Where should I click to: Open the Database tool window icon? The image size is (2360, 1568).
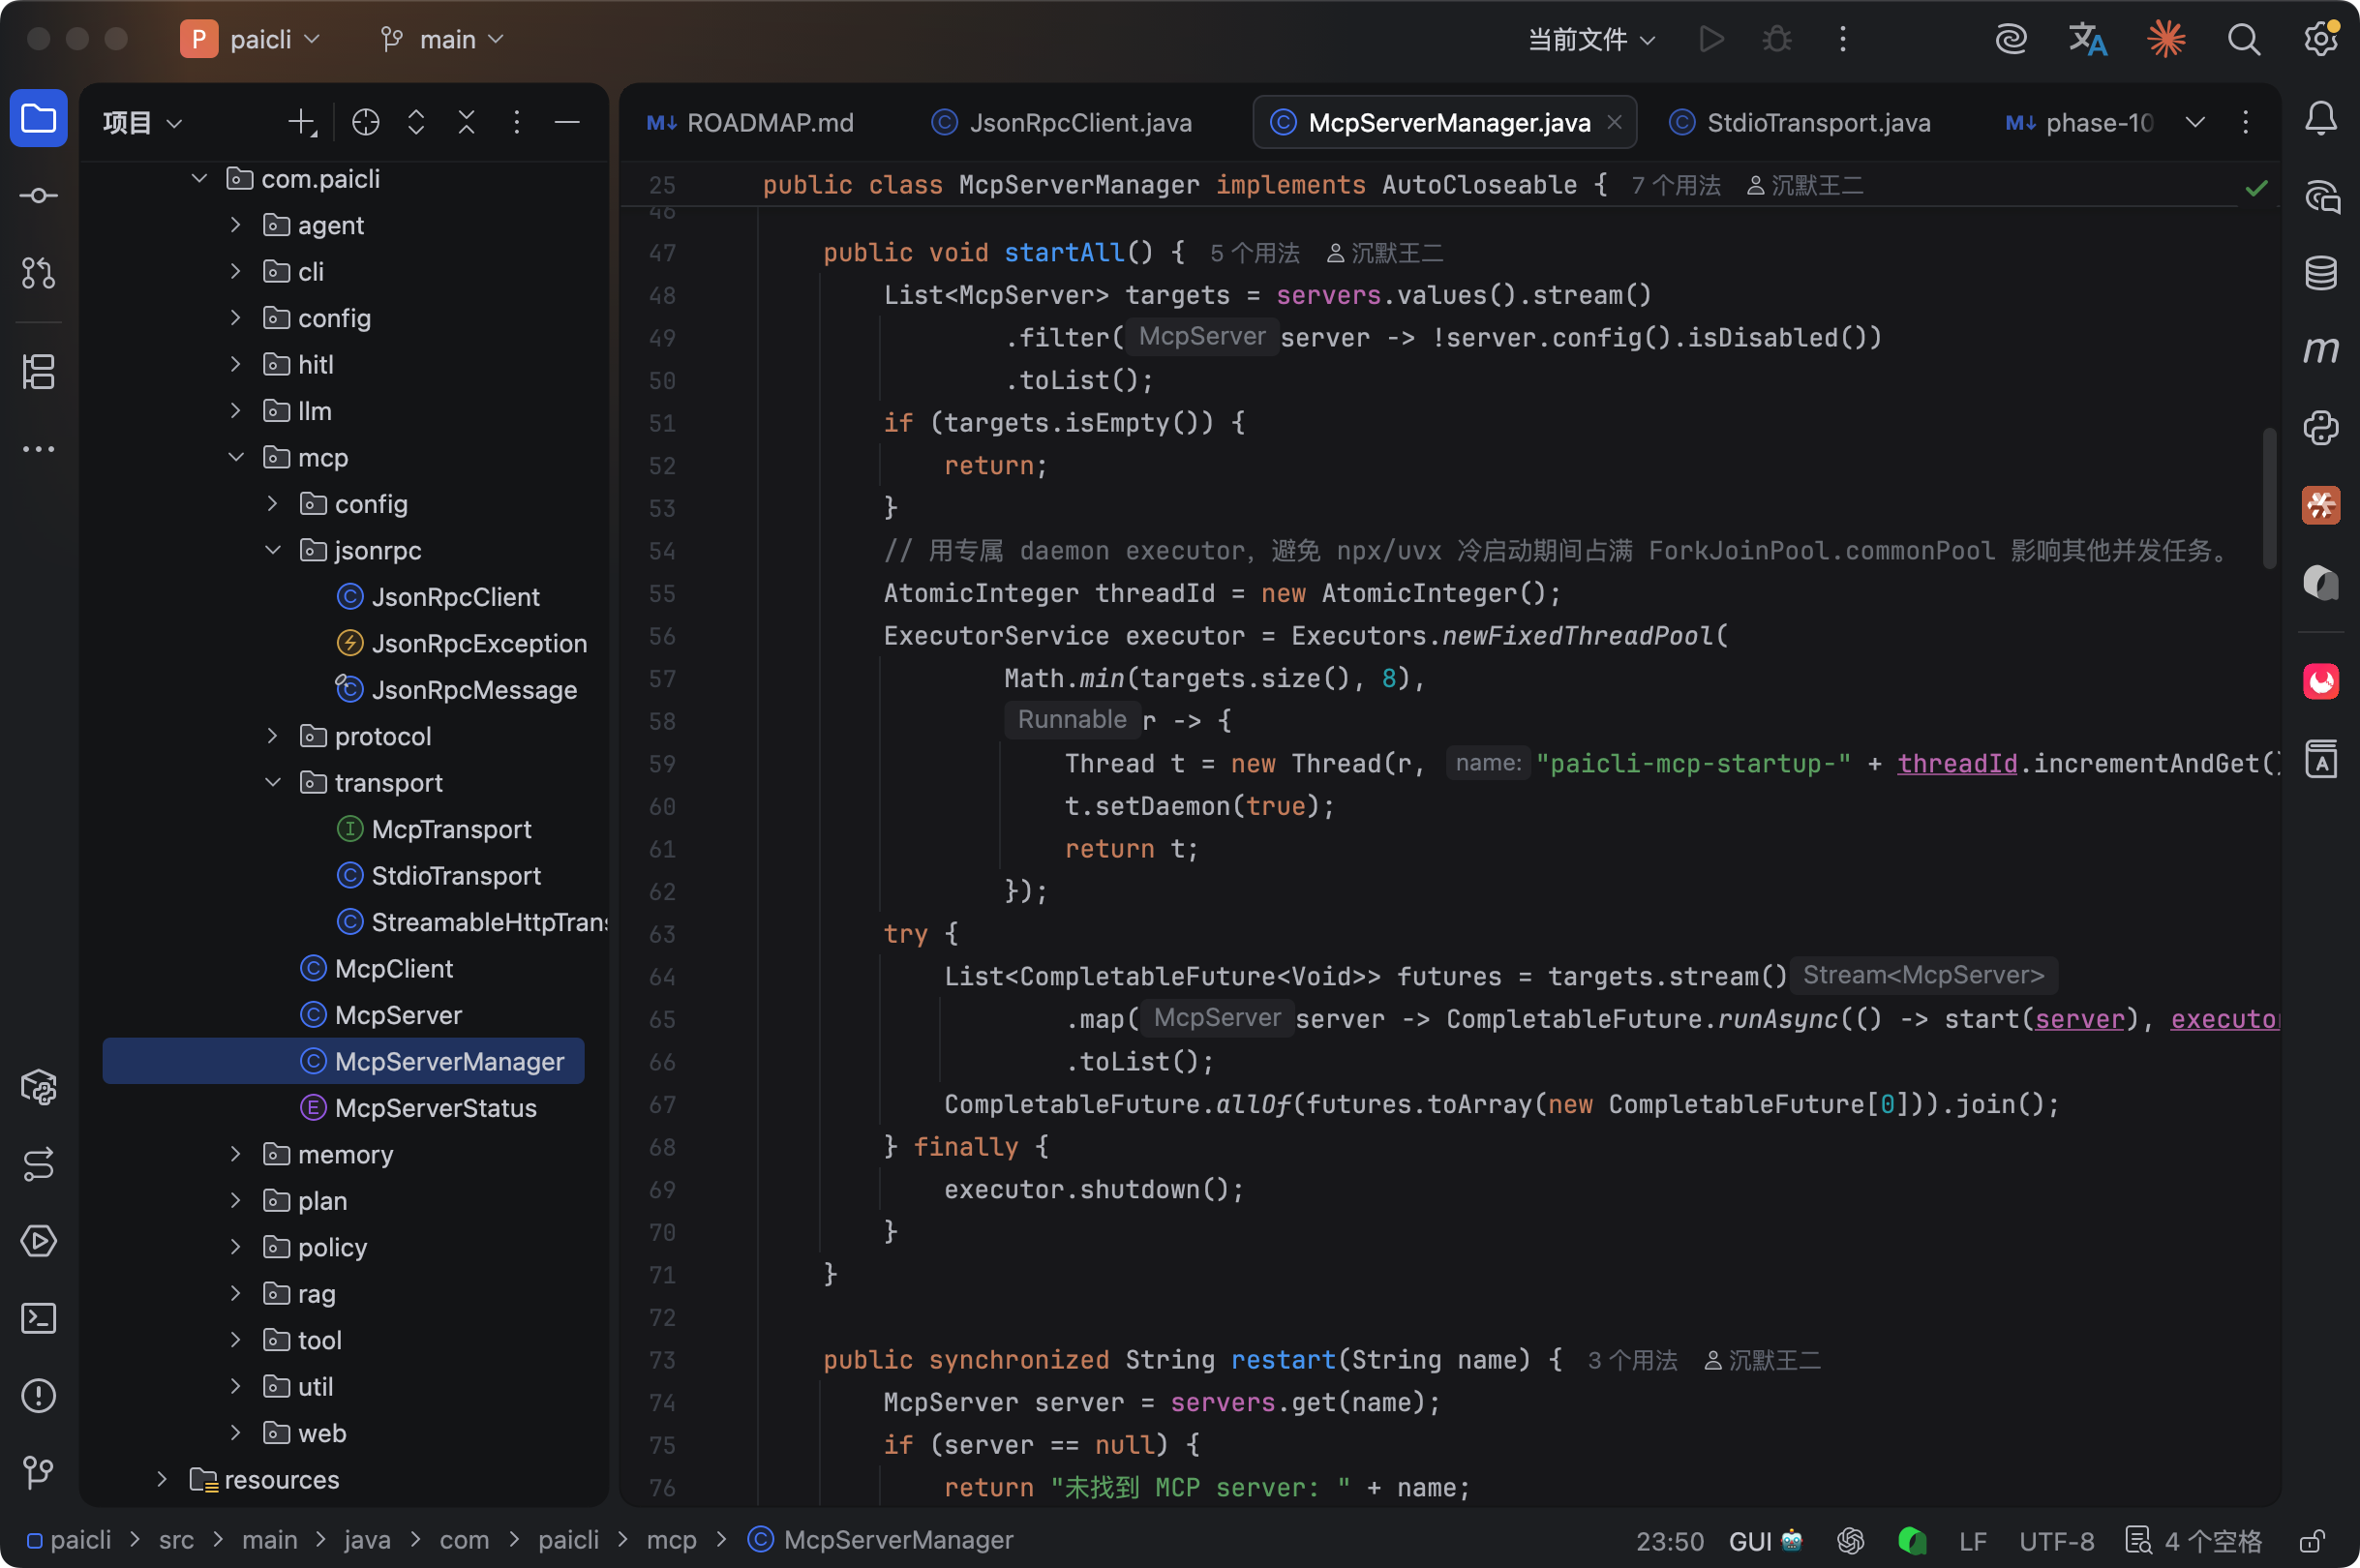[x=2320, y=272]
